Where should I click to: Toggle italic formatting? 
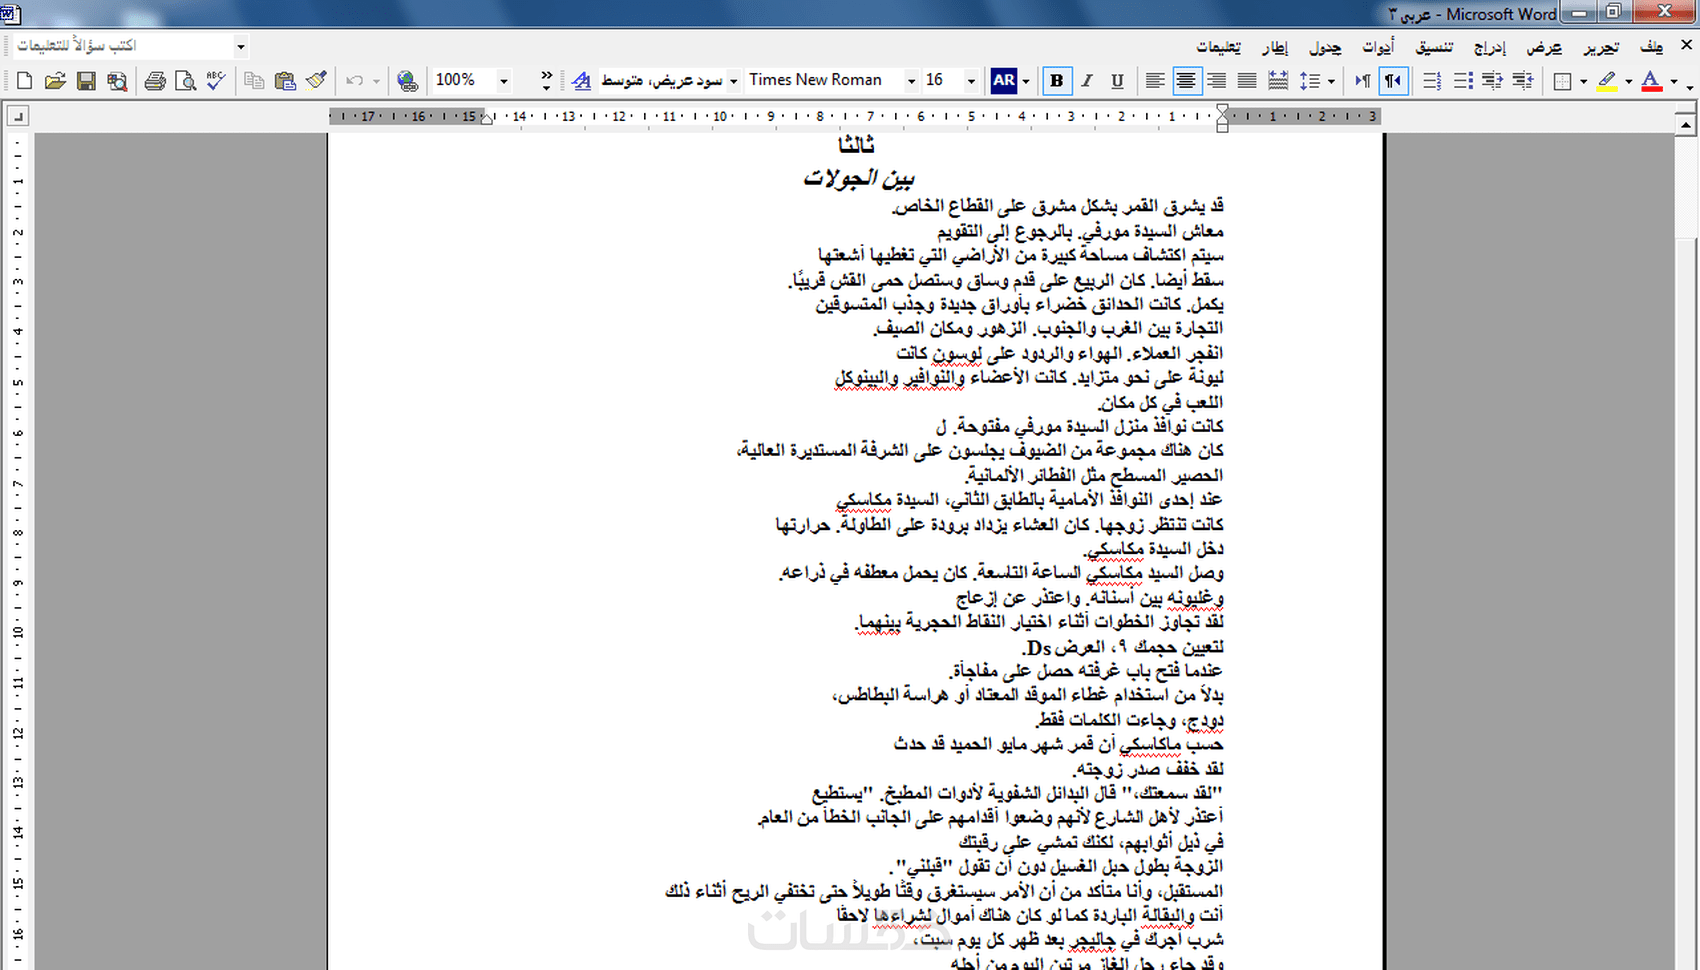(x=1087, y=81)
